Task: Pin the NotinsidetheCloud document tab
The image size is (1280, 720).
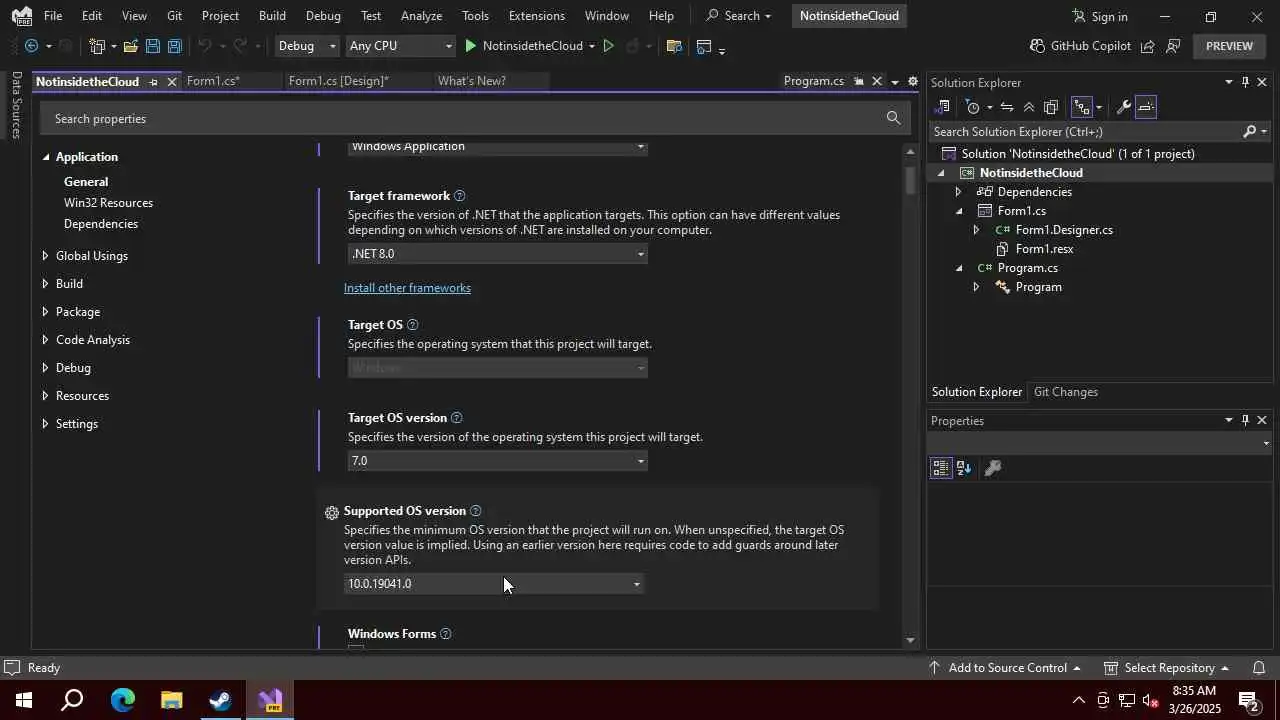Action: point(153,82)
